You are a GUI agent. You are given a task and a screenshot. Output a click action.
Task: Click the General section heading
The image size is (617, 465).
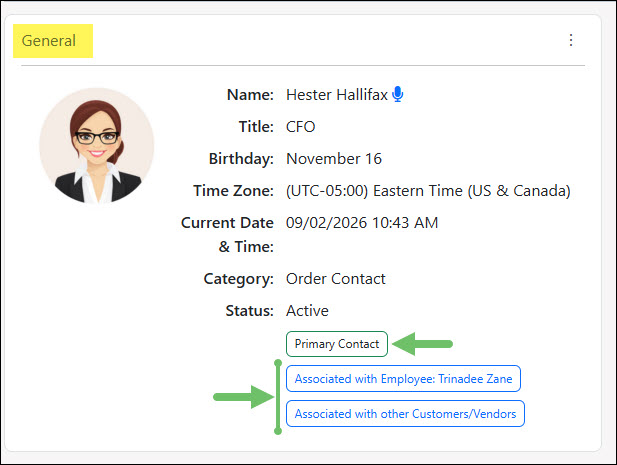coord(49,41)
